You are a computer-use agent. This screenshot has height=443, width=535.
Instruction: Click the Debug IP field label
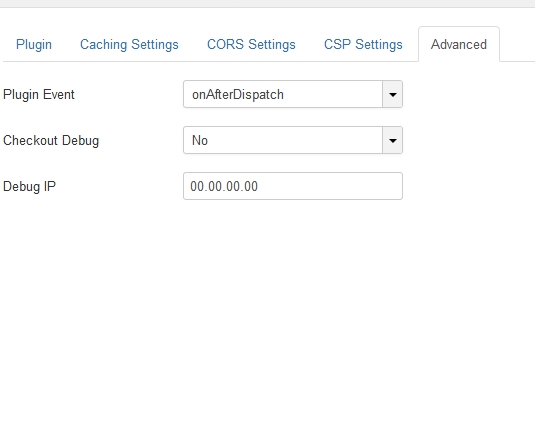29,186
